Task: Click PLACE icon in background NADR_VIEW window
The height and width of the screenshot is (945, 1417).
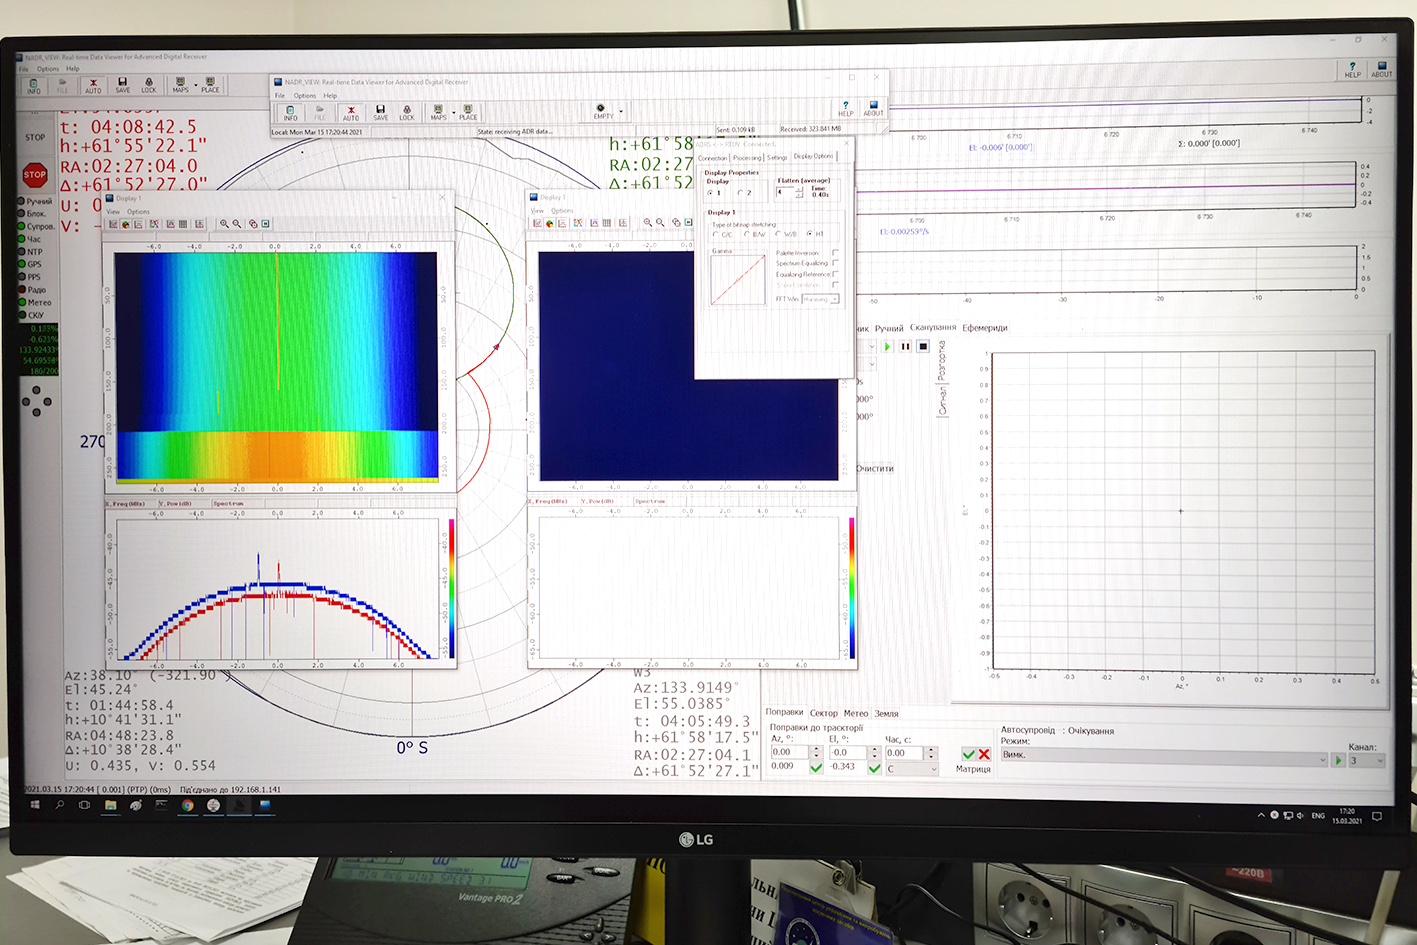Action: click(x=210, y=85)
